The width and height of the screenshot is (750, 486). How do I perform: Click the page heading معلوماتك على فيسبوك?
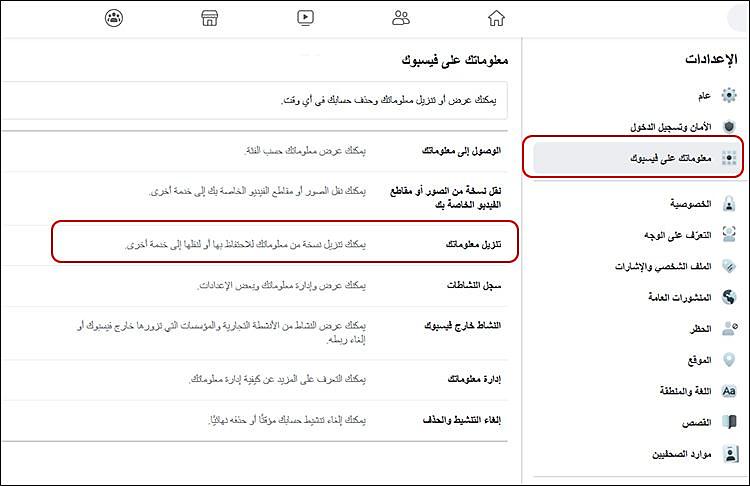click(454, 60)
